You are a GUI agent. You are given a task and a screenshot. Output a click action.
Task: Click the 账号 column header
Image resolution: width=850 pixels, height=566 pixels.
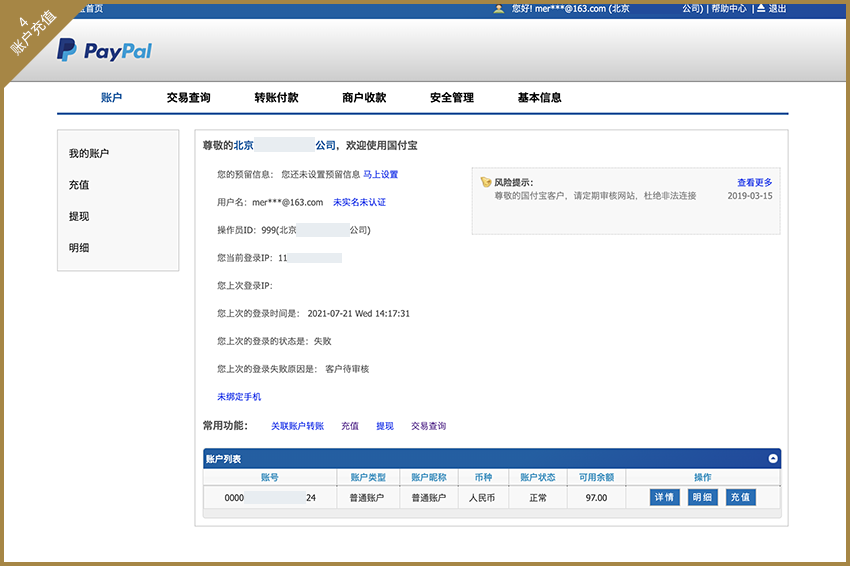[269, 477]
